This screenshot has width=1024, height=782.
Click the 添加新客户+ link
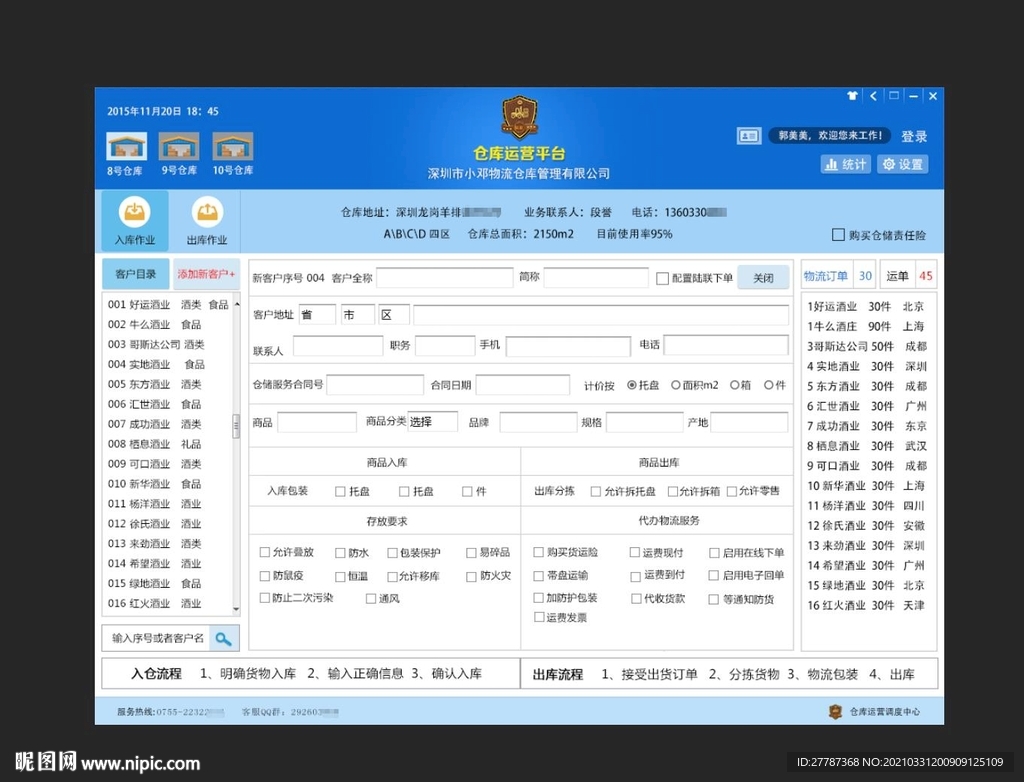click(206, 273)
